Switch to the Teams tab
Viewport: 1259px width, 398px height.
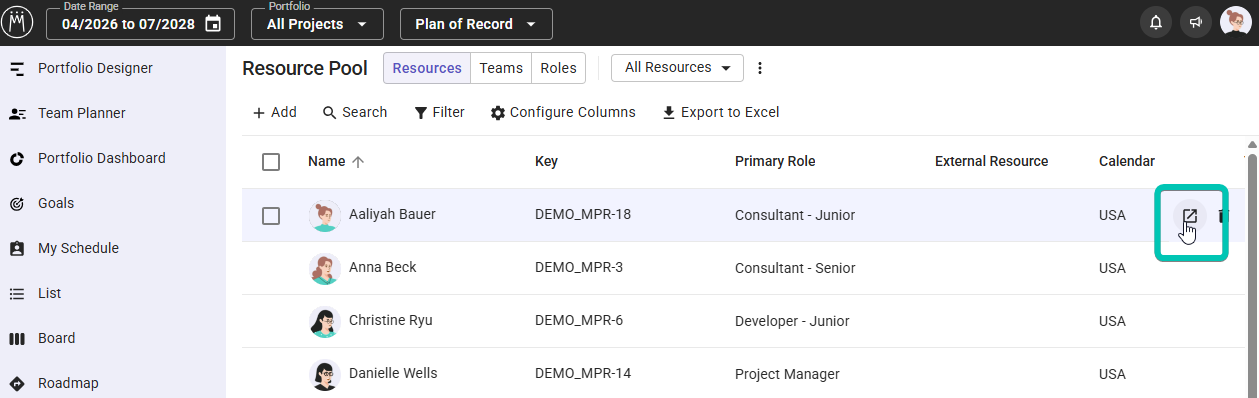501,68
